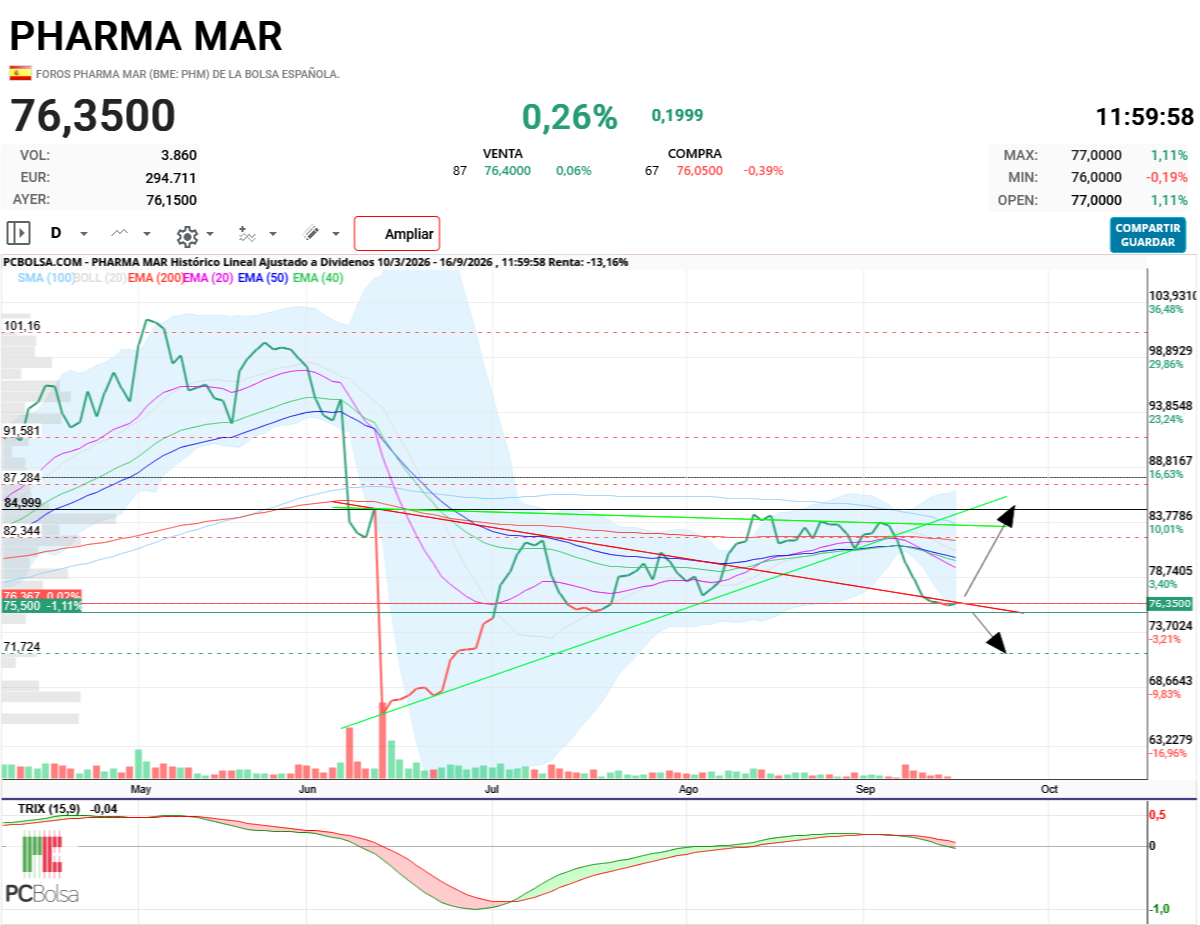Click the Compartir Guardar button
The image size is (1200, 925).
[1148, 235]
